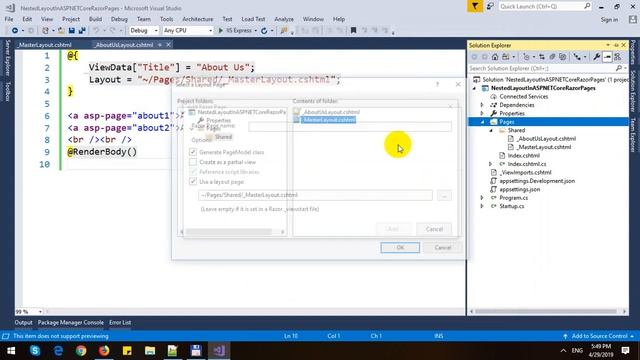Pin the _AboutUsLayout.cshtml editor tab
Screen dimensions: 640x360
(x=160, y=45)
